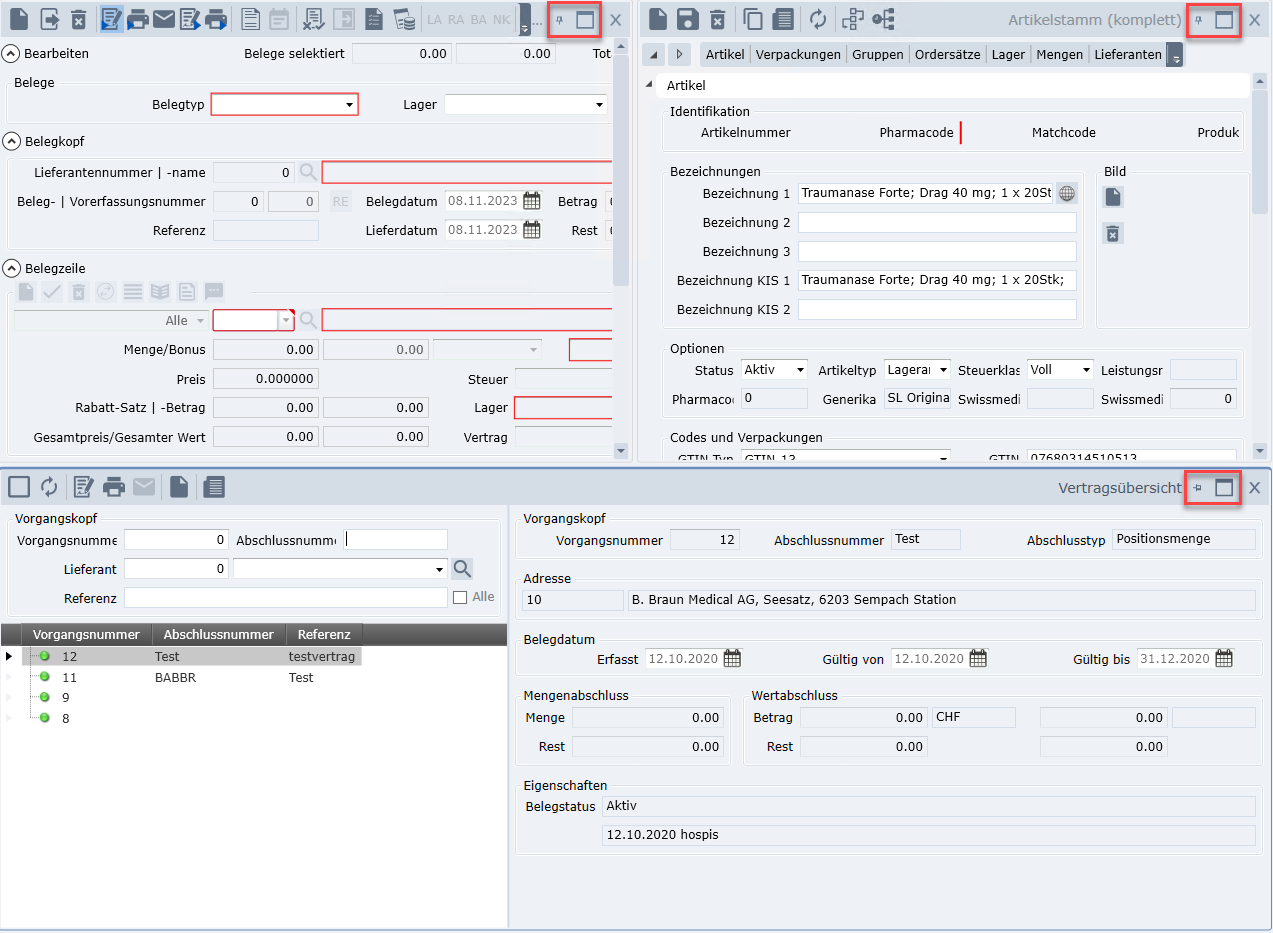Tick the Alle checkbox next to Referenz
The width and height of the screenshot is (1273, 933).
click(x=460, y=597)
